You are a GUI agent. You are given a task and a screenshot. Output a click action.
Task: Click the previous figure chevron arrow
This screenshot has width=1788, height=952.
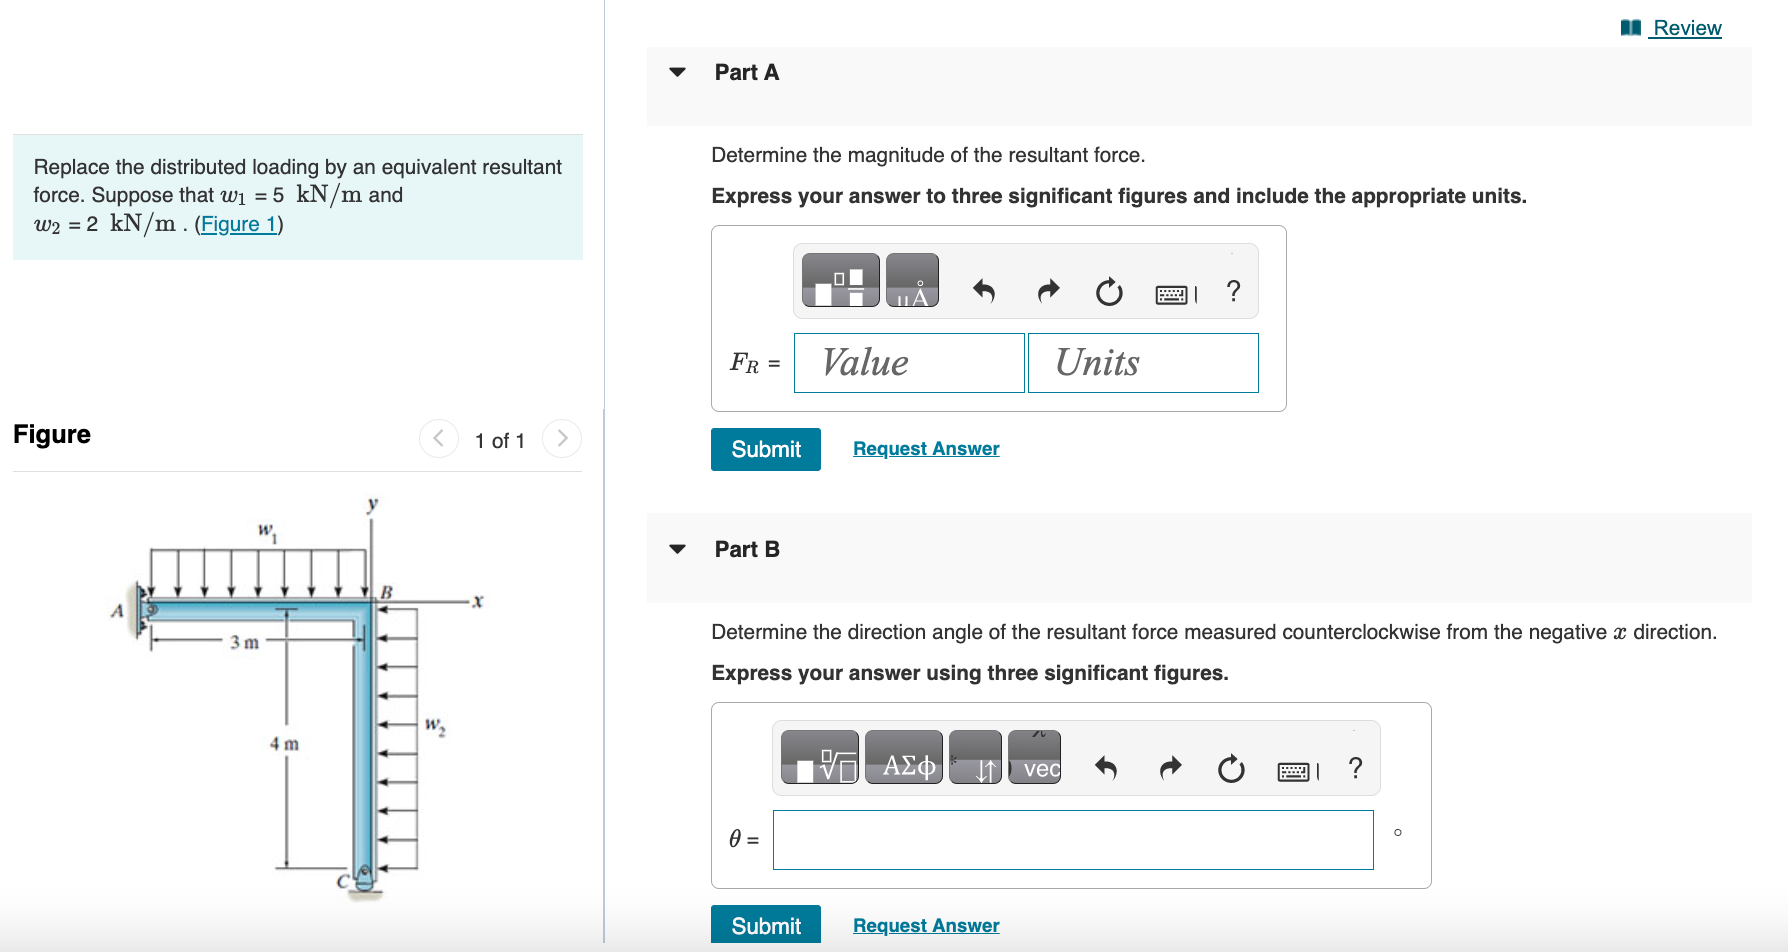pos(438,438)
